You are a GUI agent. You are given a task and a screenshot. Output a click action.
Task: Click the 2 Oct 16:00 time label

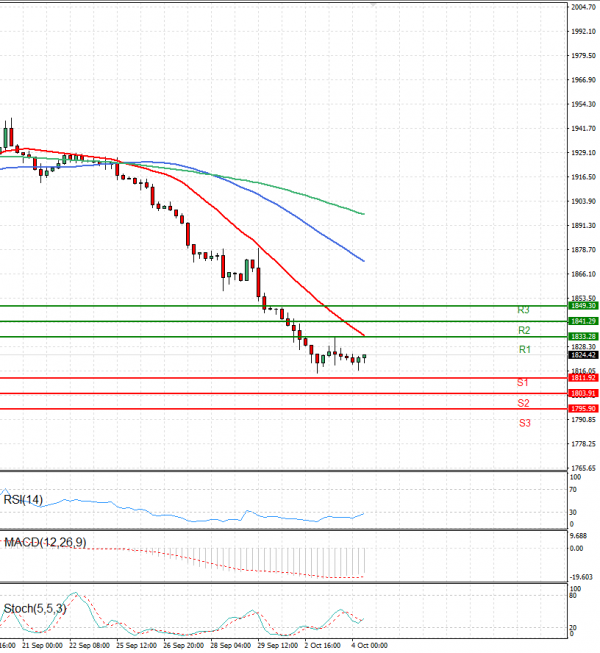pos(323,646)
